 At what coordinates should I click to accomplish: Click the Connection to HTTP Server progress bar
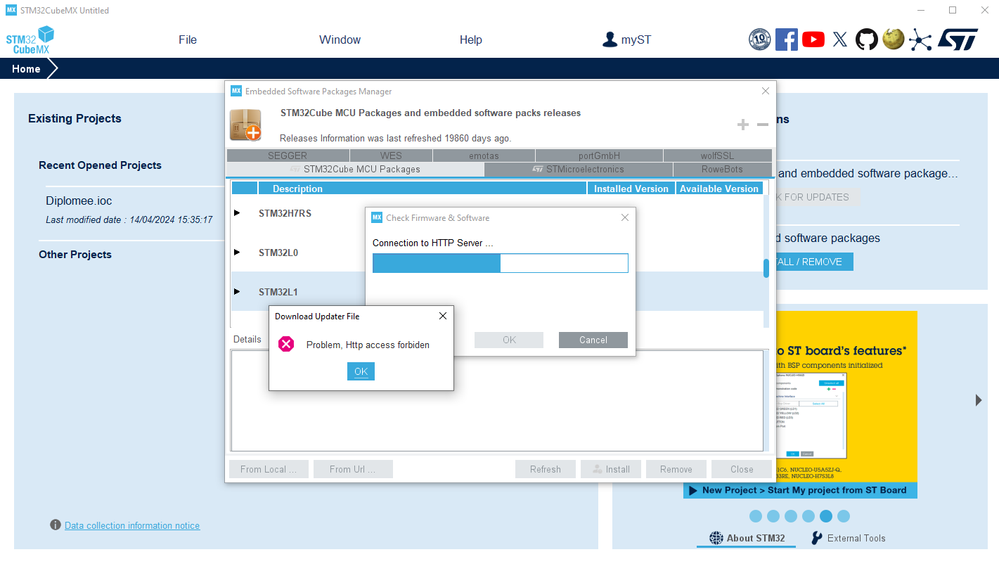pyautogui.click(x=500, y=263)
